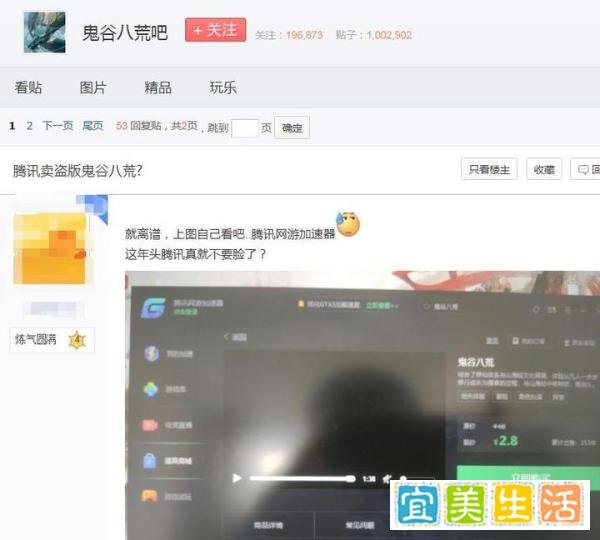Image resolution: width=600 pixels, height=540 pixels.
Task: Switch to the 玩乐 tab
Action: click(223, 88)
